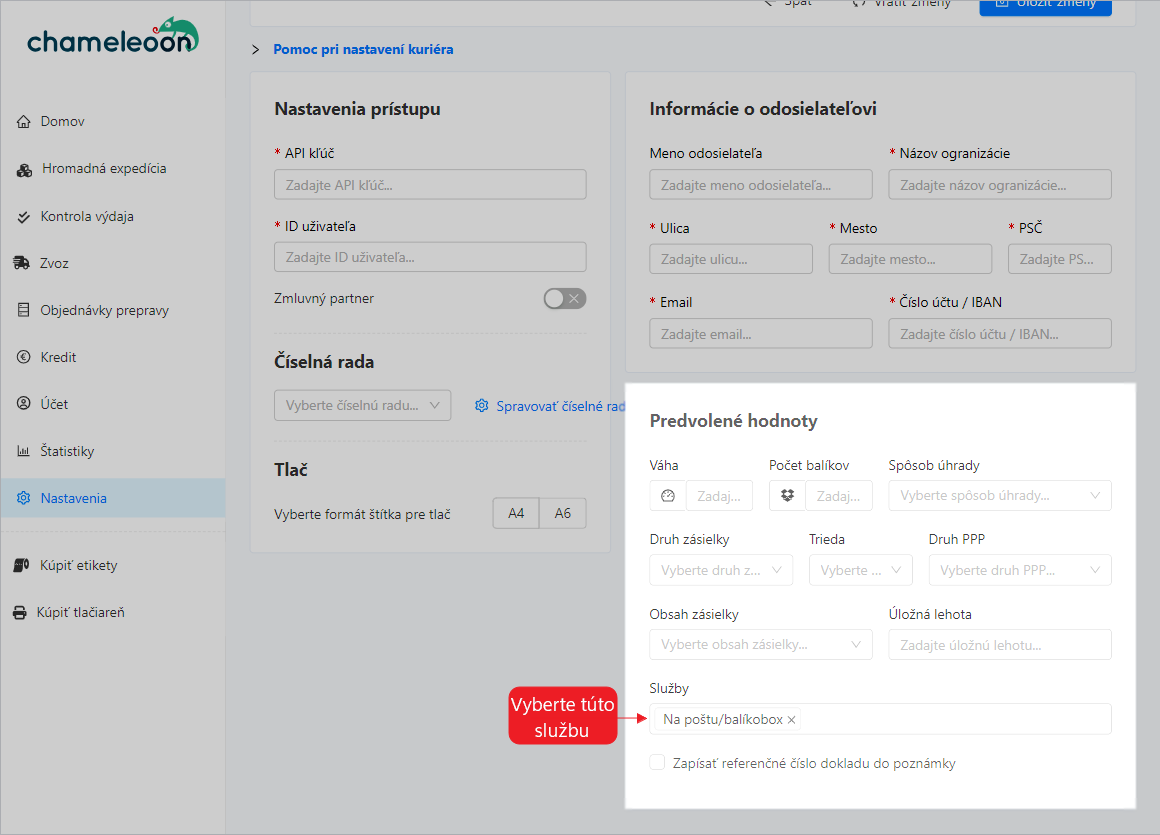Remove the Na poštu/balíkobox service tag
This screenshot has height=835, width=1160.
tap(792, 720)
